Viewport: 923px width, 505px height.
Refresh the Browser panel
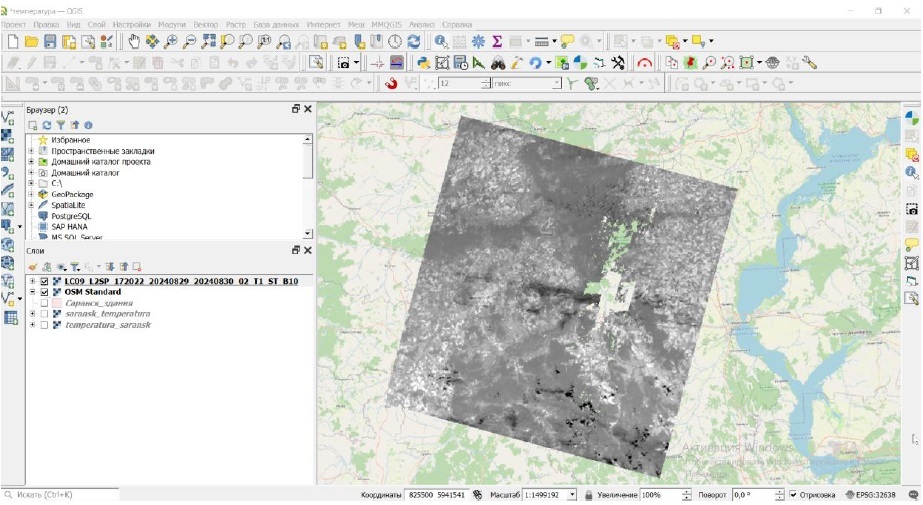(46, 125)
